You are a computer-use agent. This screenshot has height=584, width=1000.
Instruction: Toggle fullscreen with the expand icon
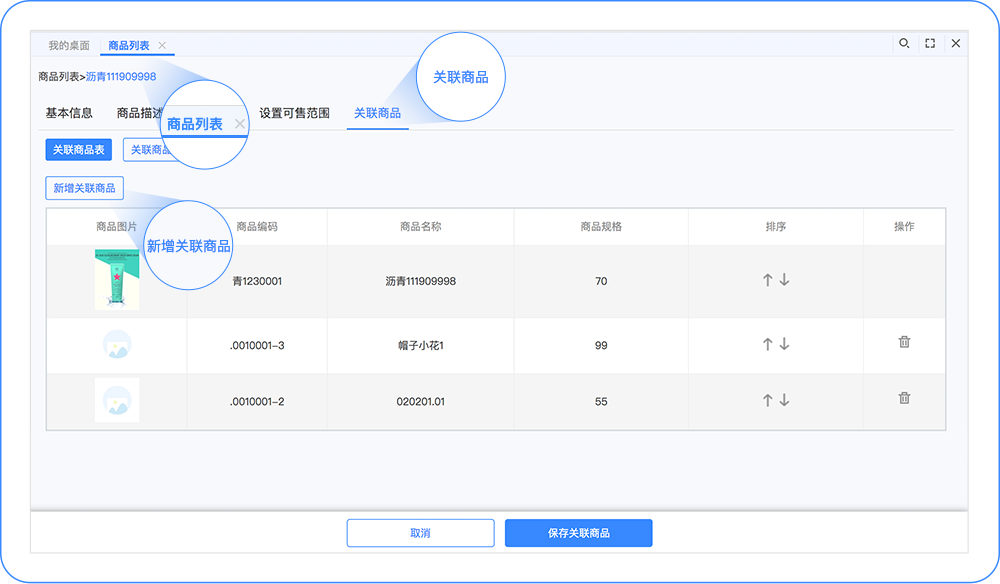click(930, 44)
